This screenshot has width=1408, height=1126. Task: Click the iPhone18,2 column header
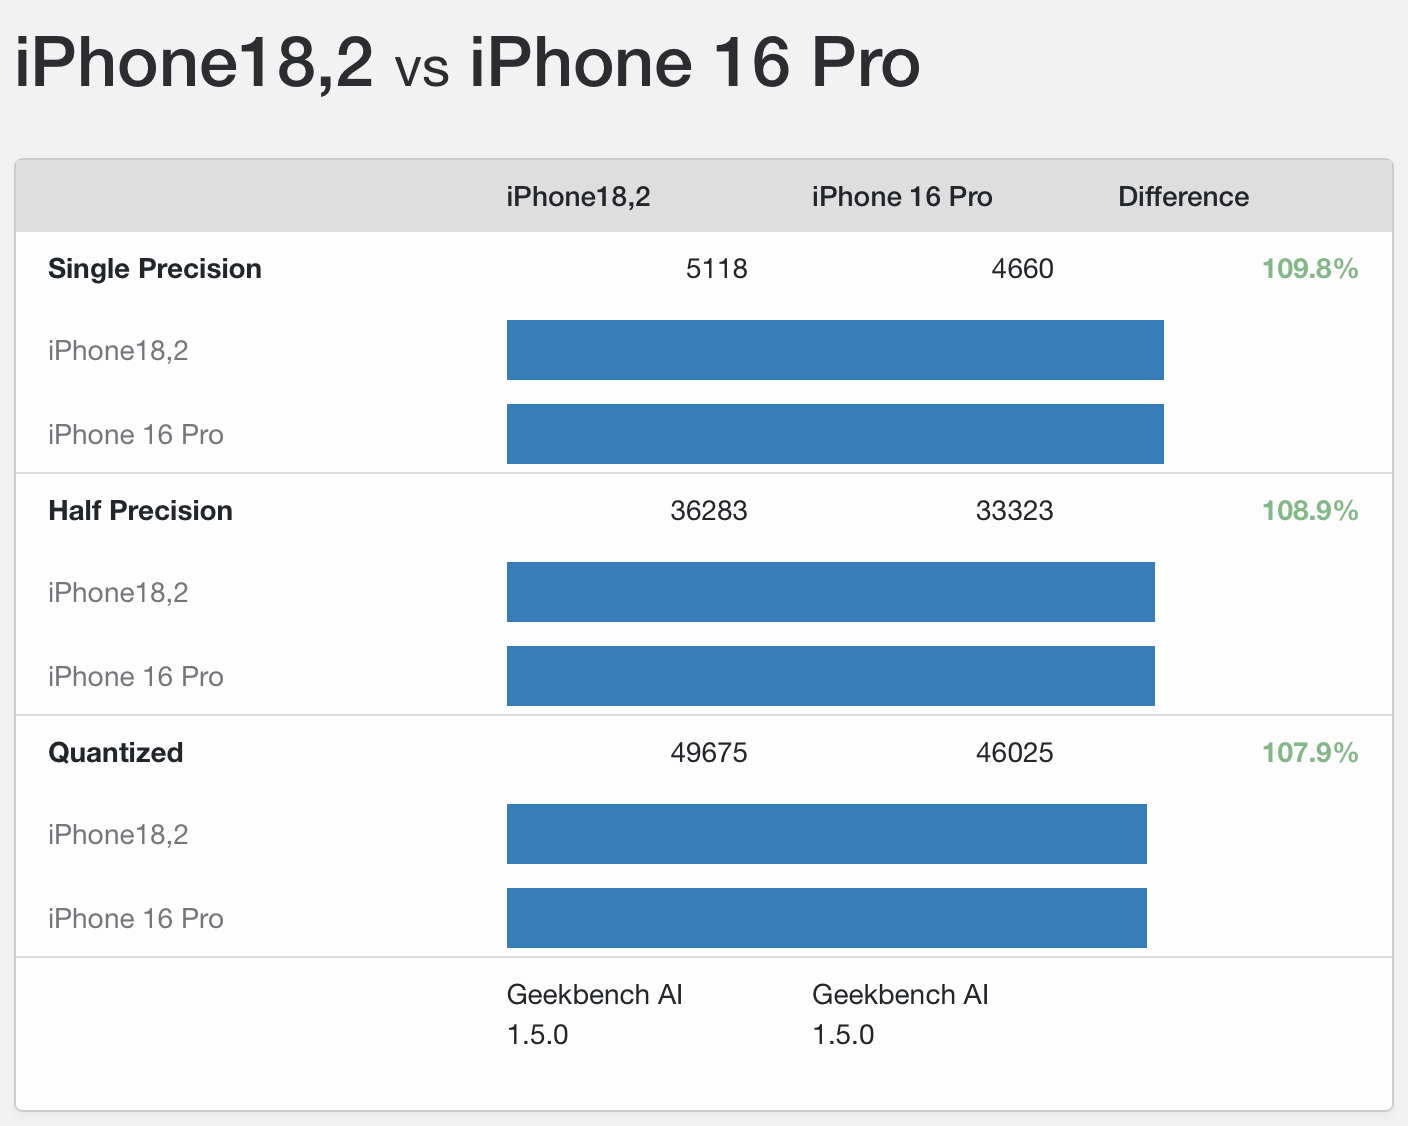(x=578, y=197)
